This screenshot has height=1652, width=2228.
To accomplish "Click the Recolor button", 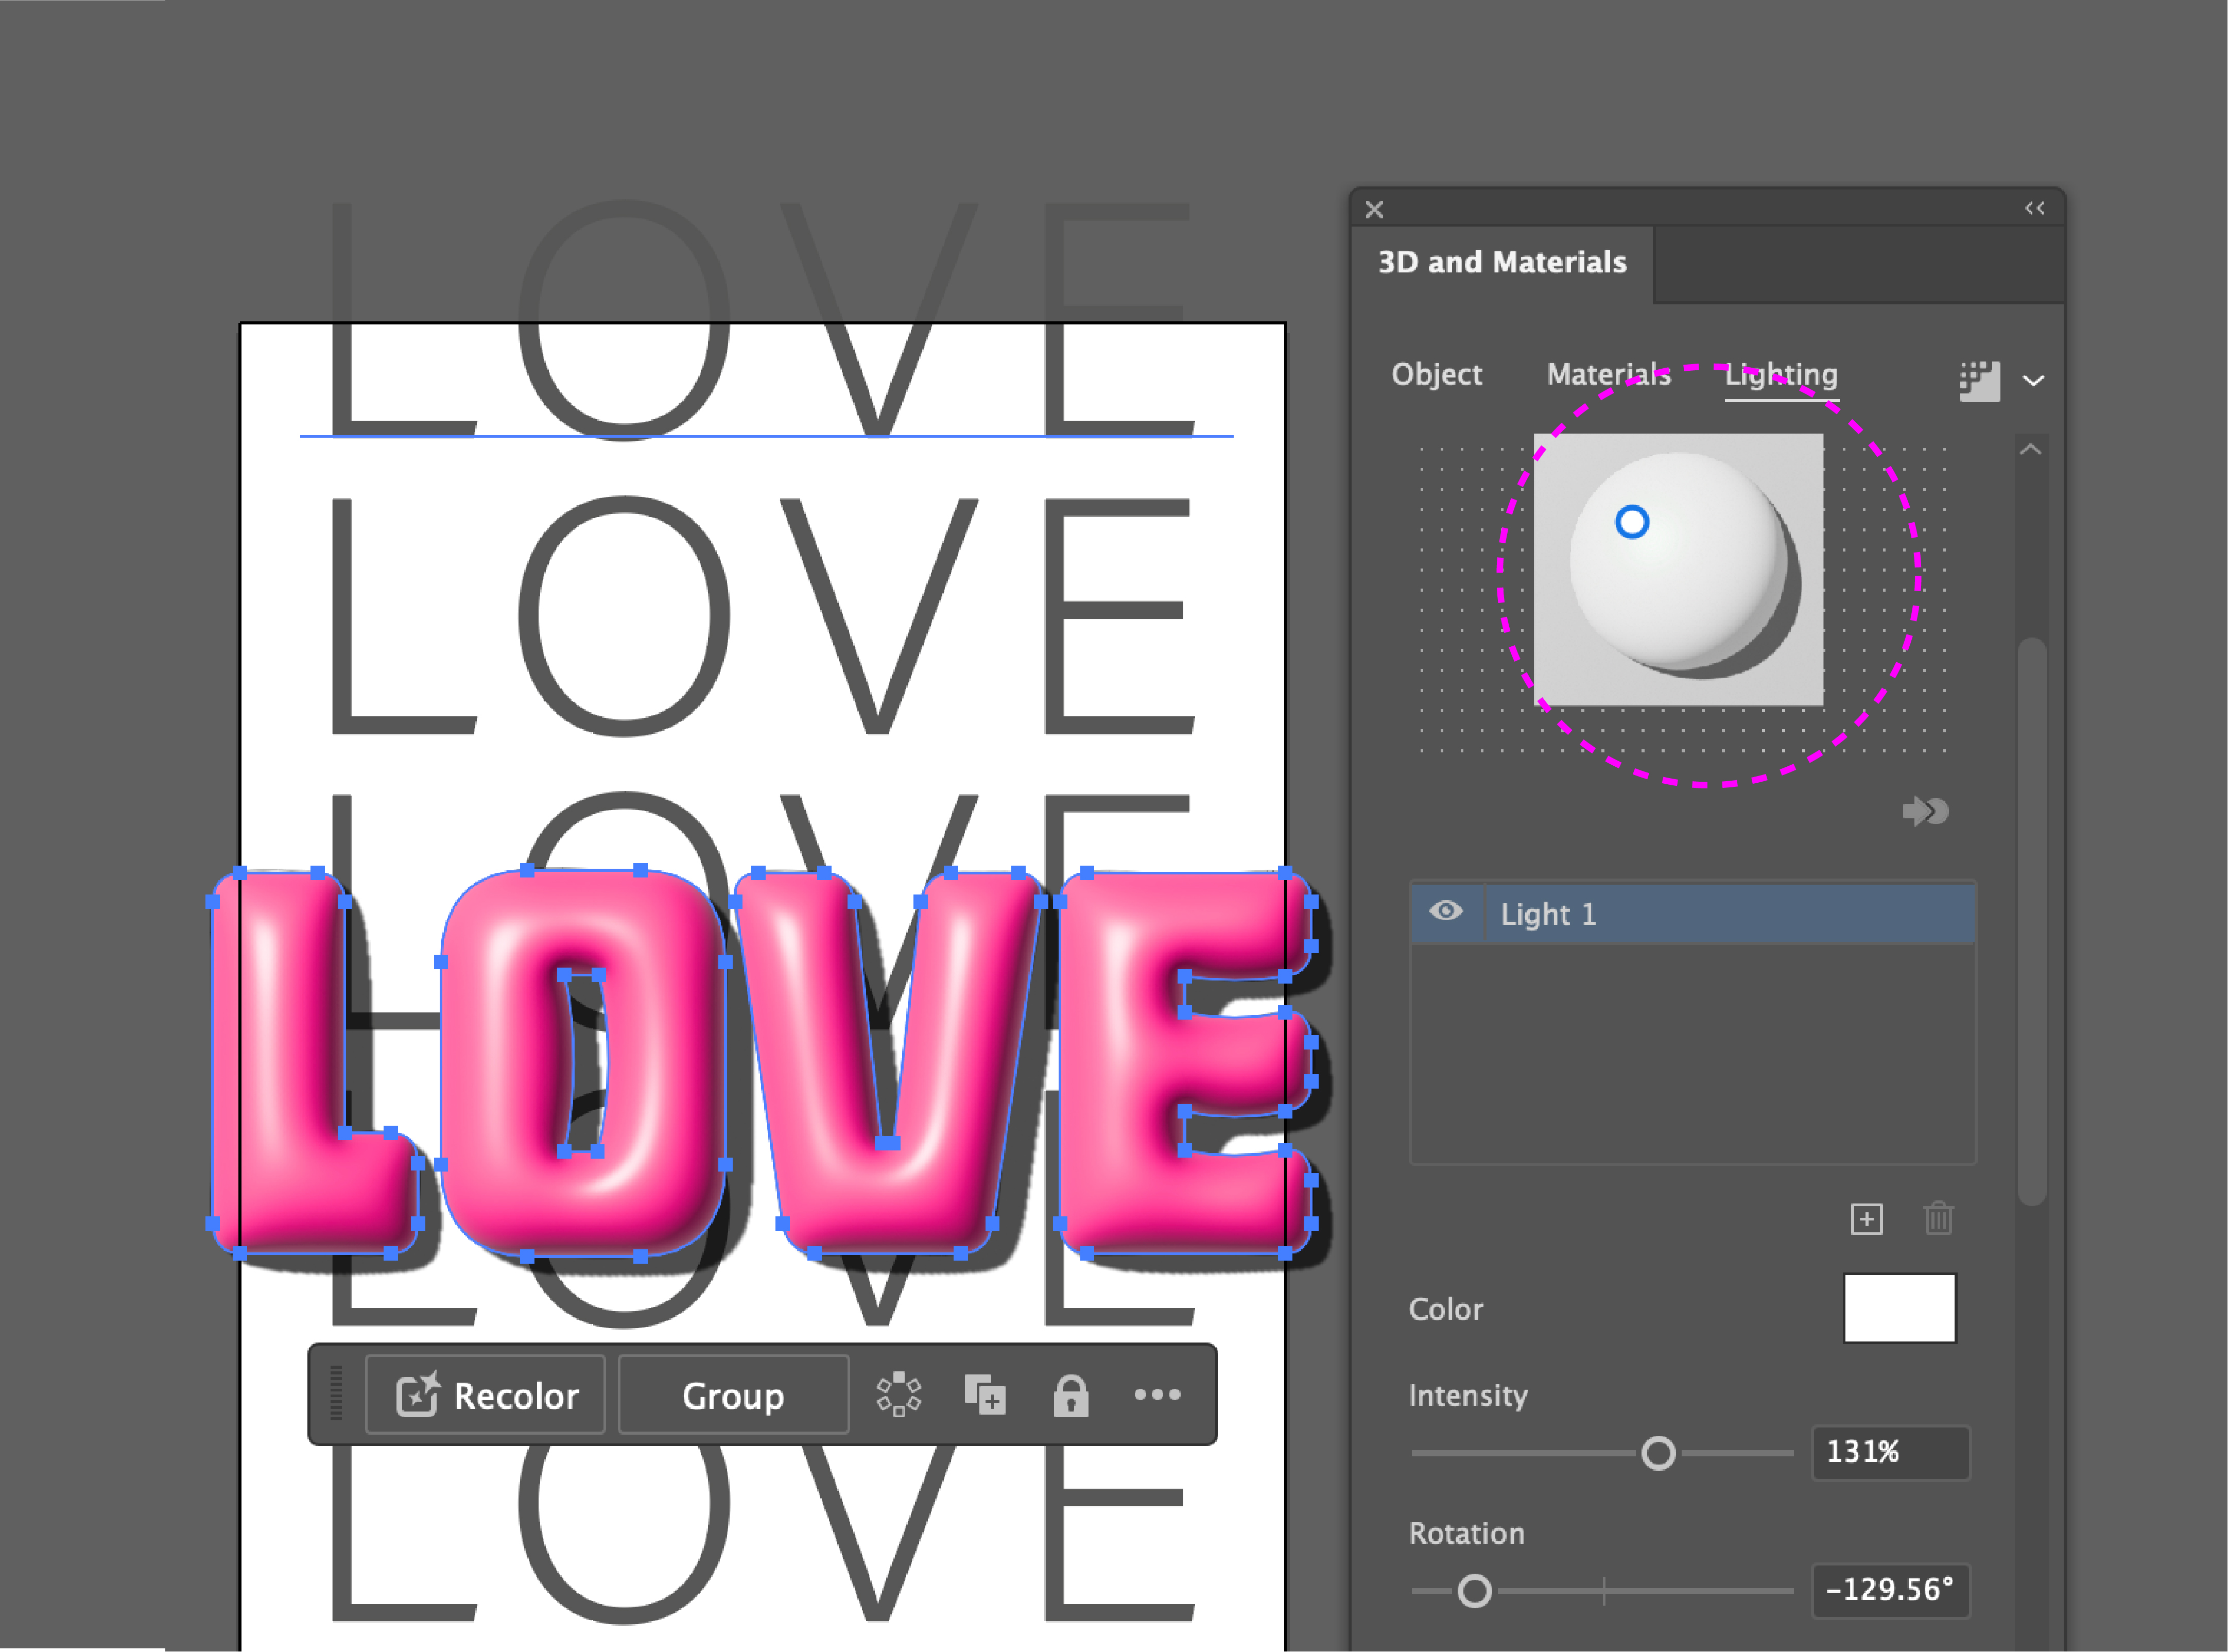I will (x=486, y=1395).
